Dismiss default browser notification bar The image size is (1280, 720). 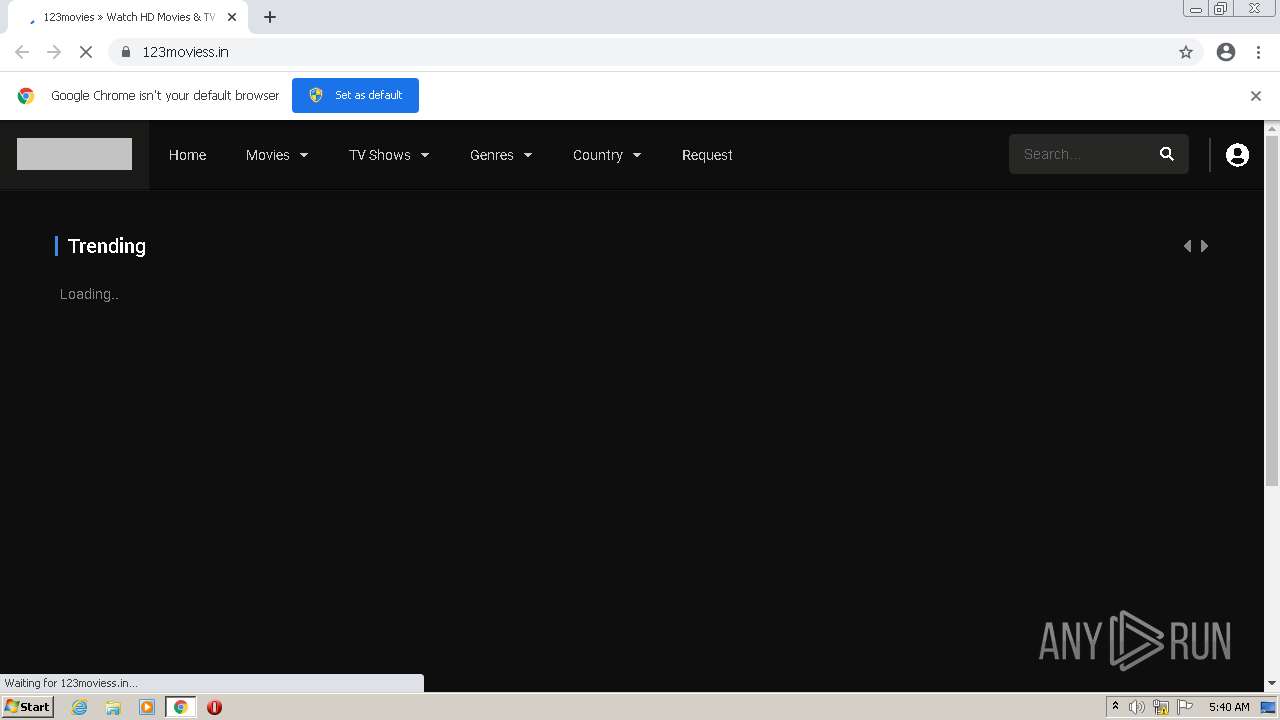[1256, 96]
